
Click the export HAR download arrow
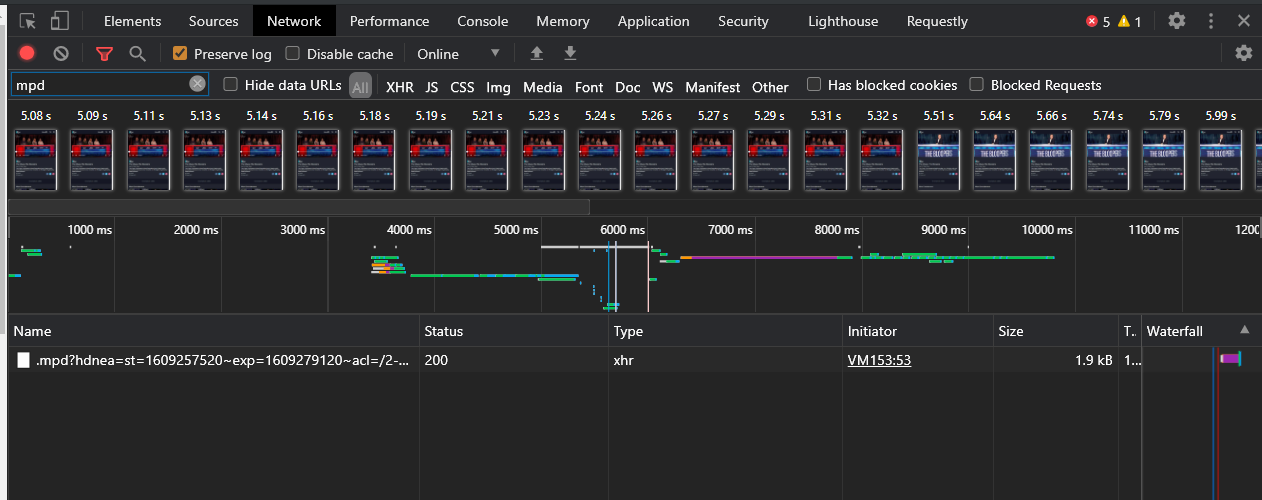570,54
